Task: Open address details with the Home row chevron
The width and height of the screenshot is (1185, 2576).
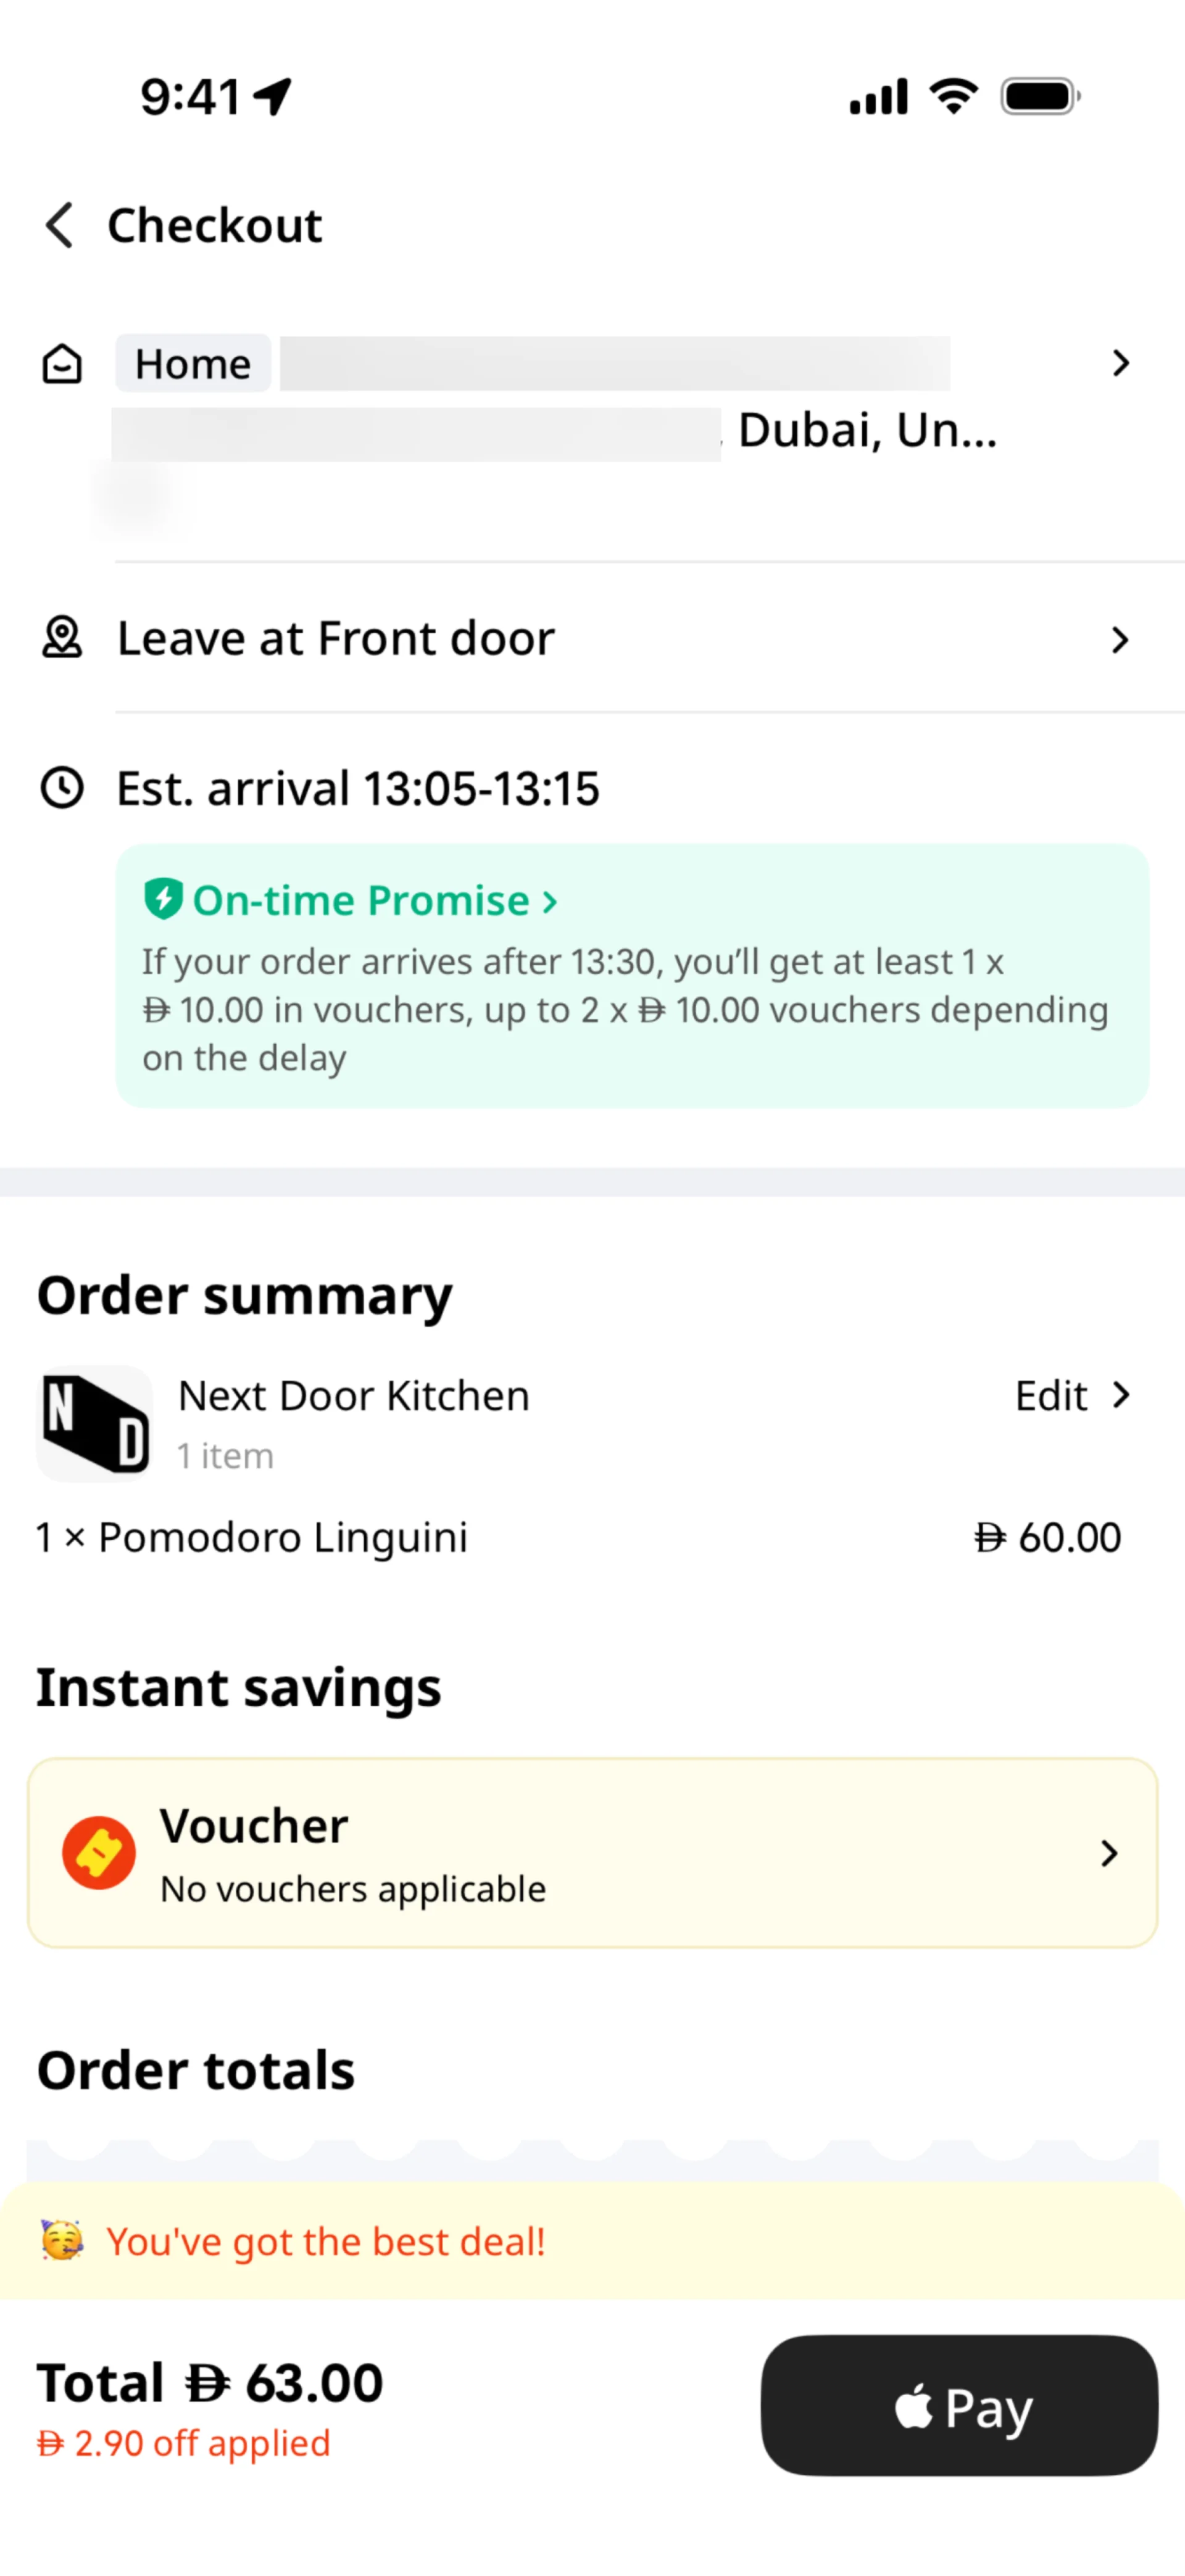Action: click(1120, 363)
